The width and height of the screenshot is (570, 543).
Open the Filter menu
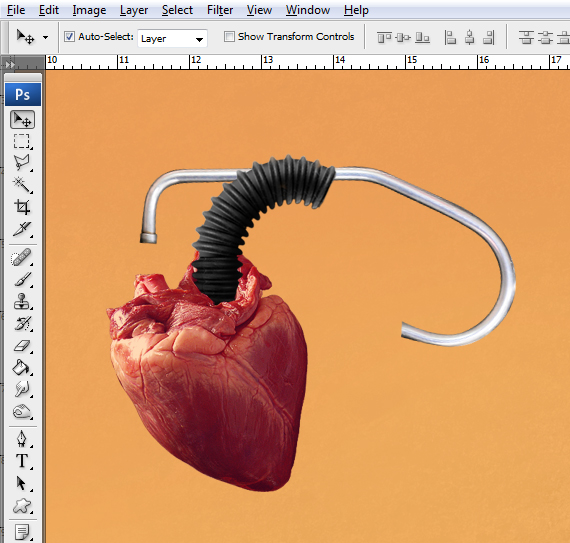pyautogui.click(x=220, y=10)
